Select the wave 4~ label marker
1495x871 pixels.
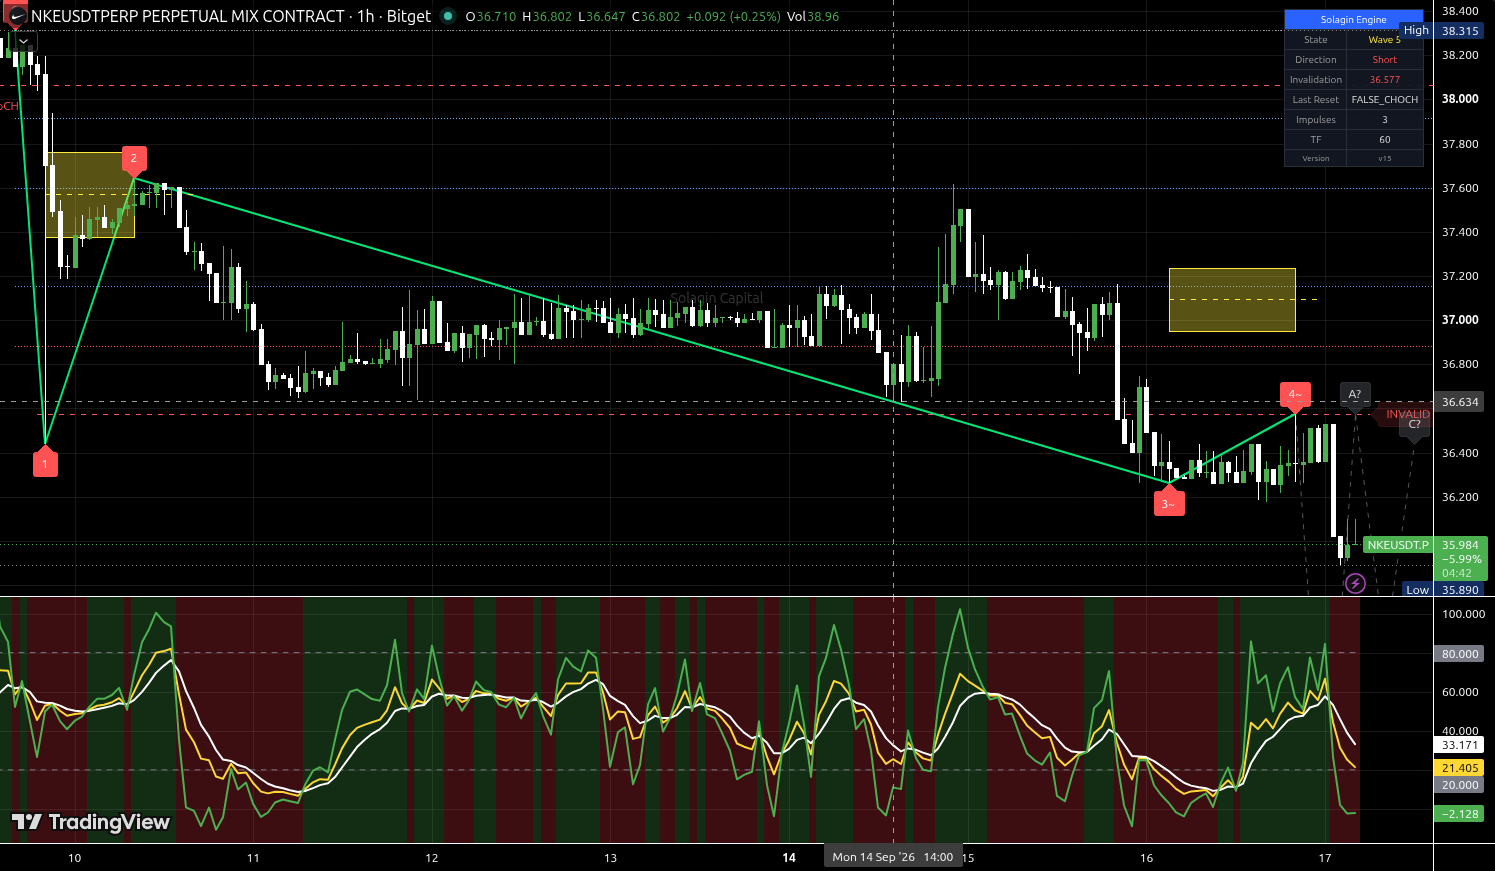(1295, 396)
